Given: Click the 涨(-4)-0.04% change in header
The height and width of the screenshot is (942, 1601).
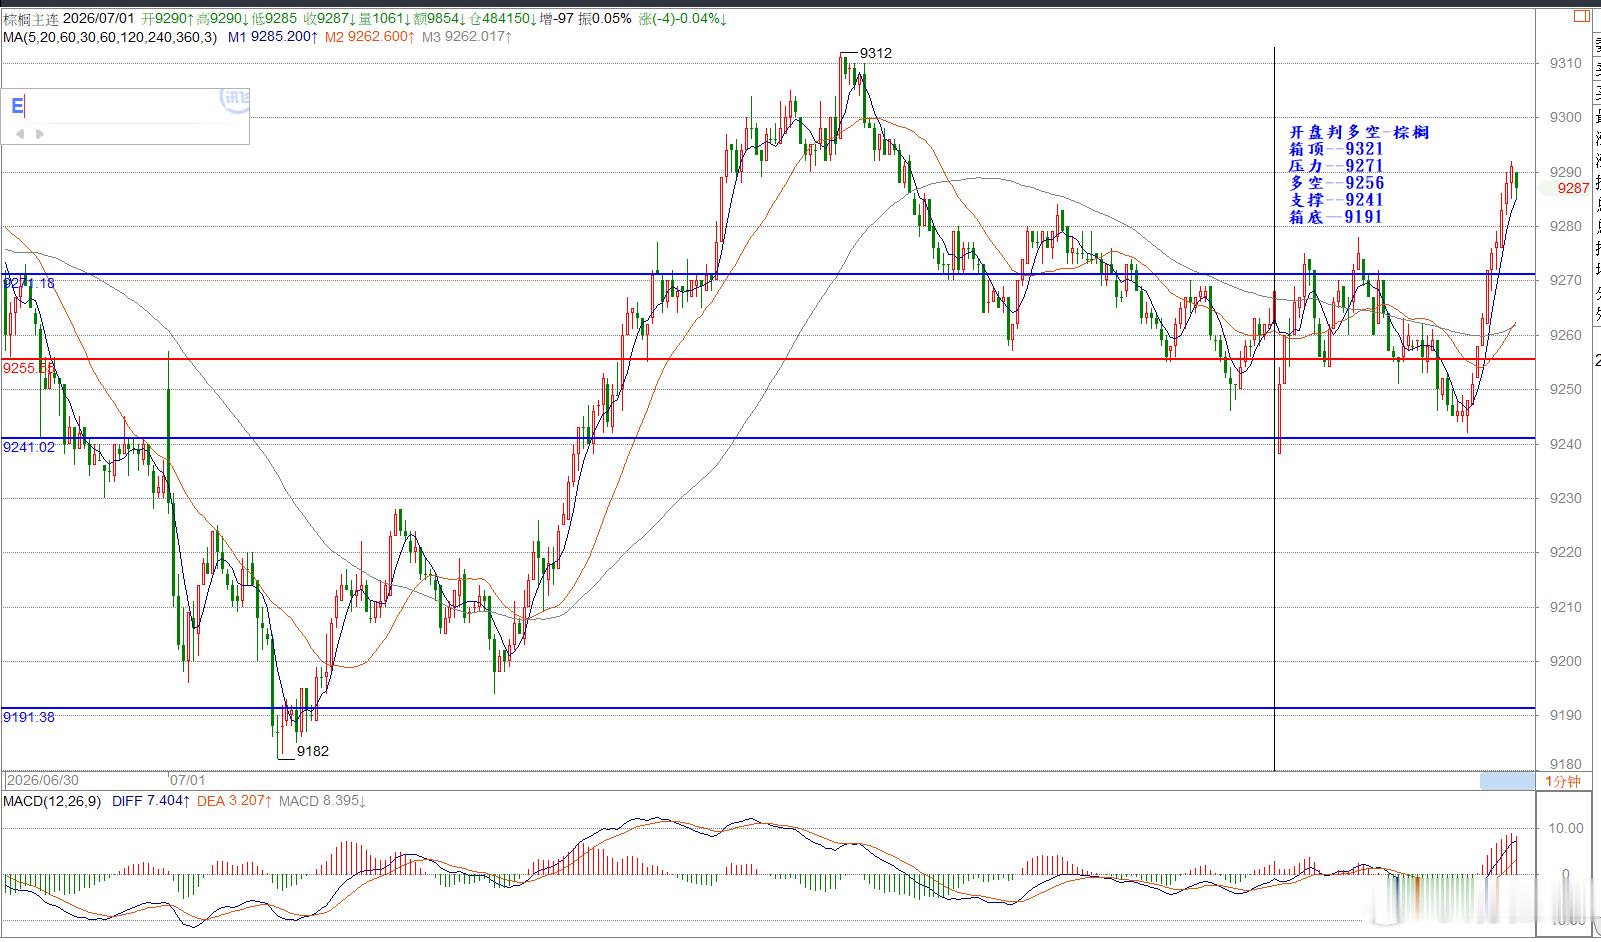Looking at the screenshot, I should click(x=683, y=19).
